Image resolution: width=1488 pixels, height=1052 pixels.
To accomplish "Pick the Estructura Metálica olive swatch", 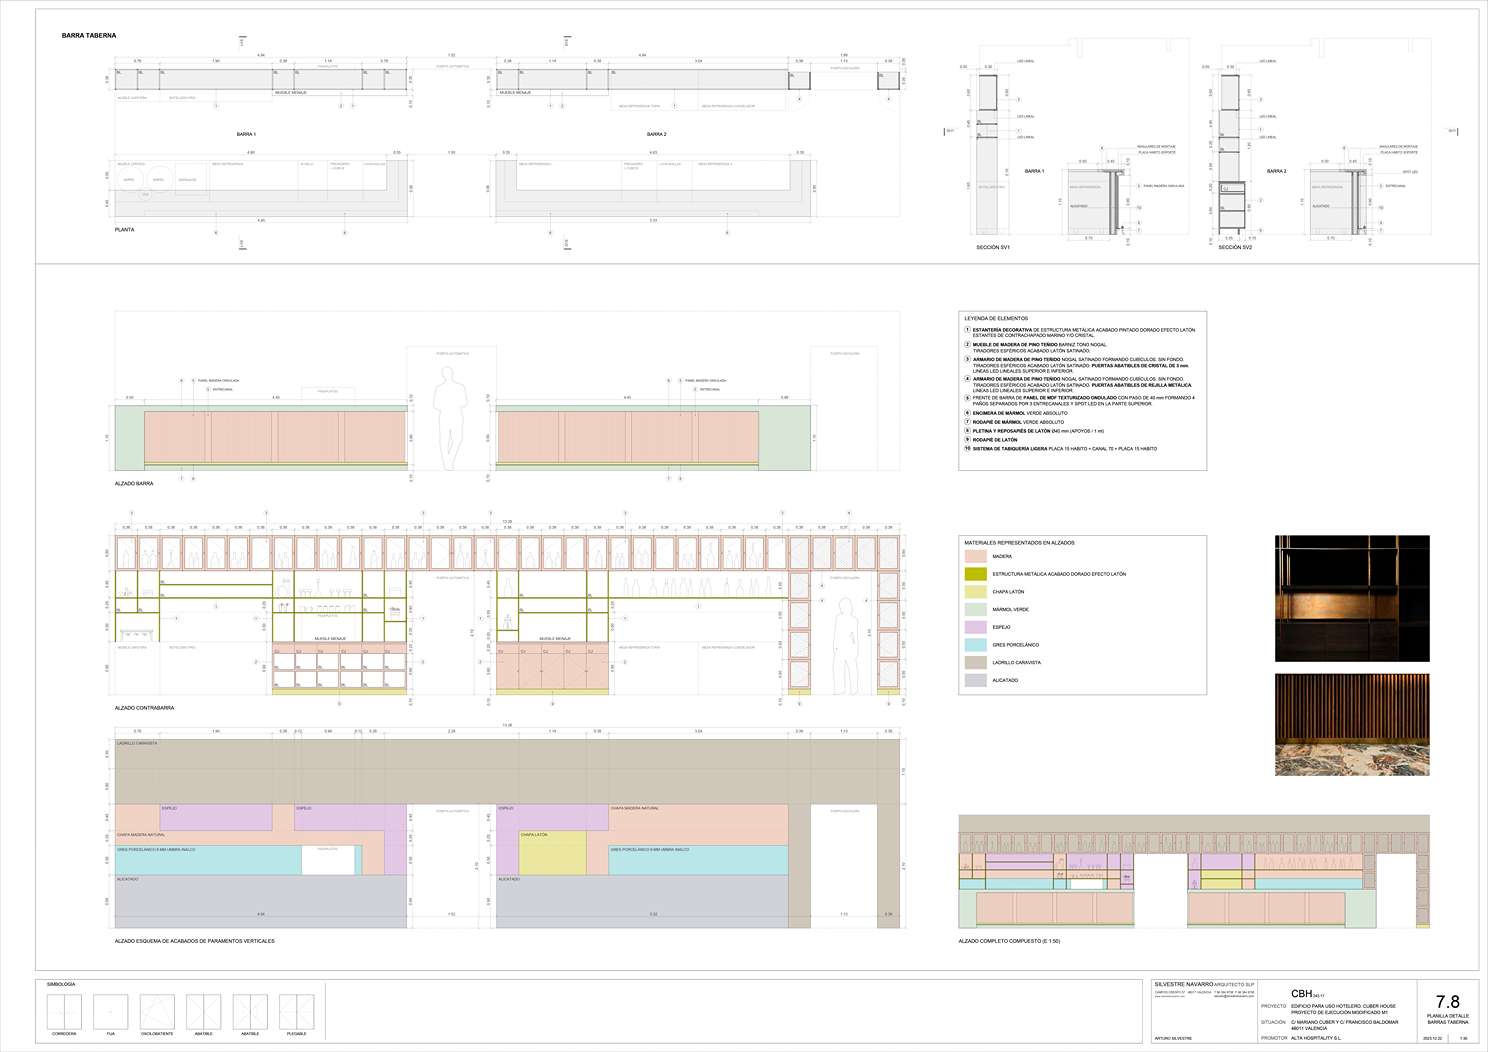I will (x=975, y=574).
